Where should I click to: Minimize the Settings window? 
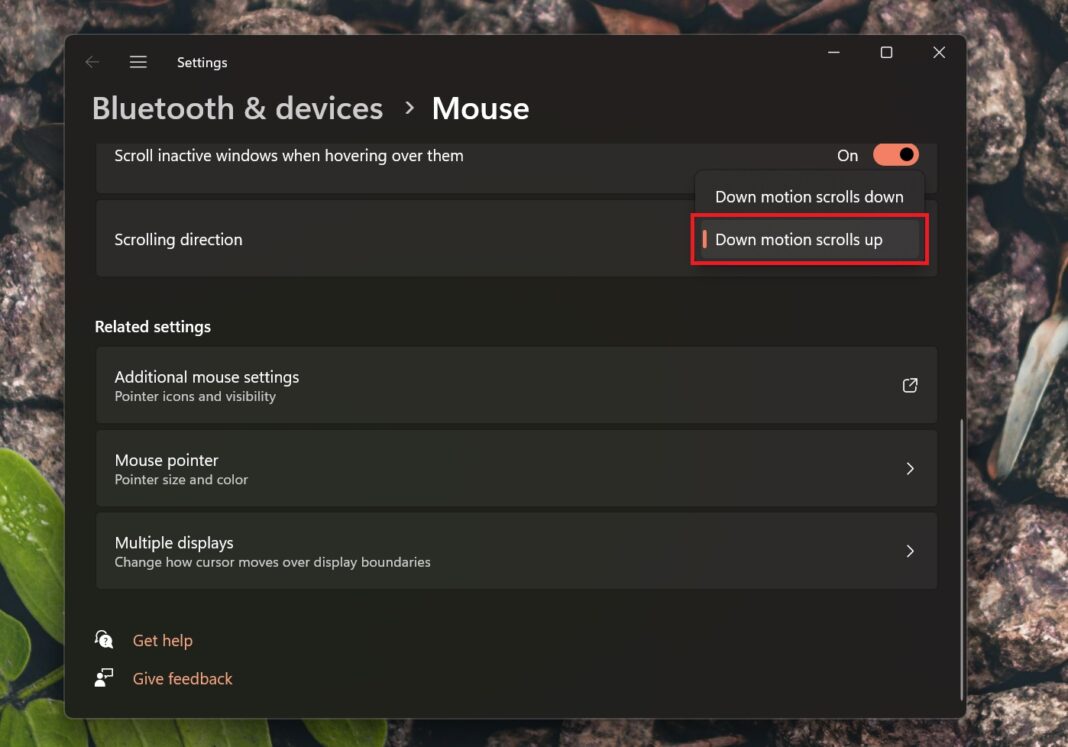point(833,53)
